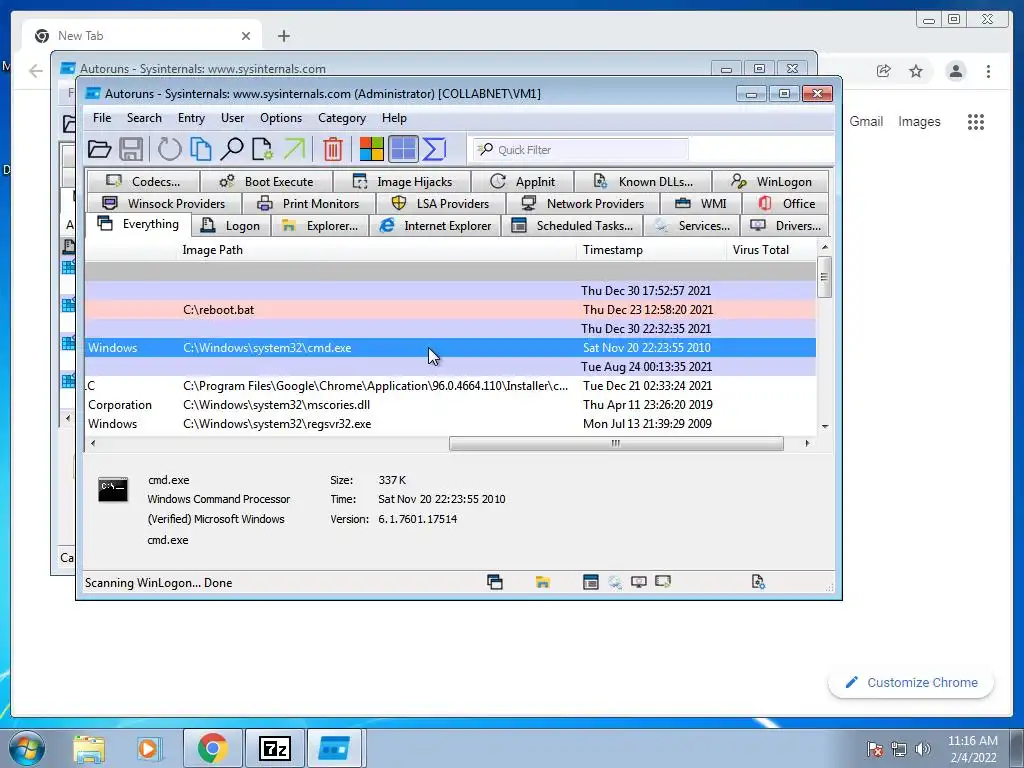The height and width of the screenshot is (768, 1024).
Task: Switch to the AppInit tab
Action: [522, 182]
